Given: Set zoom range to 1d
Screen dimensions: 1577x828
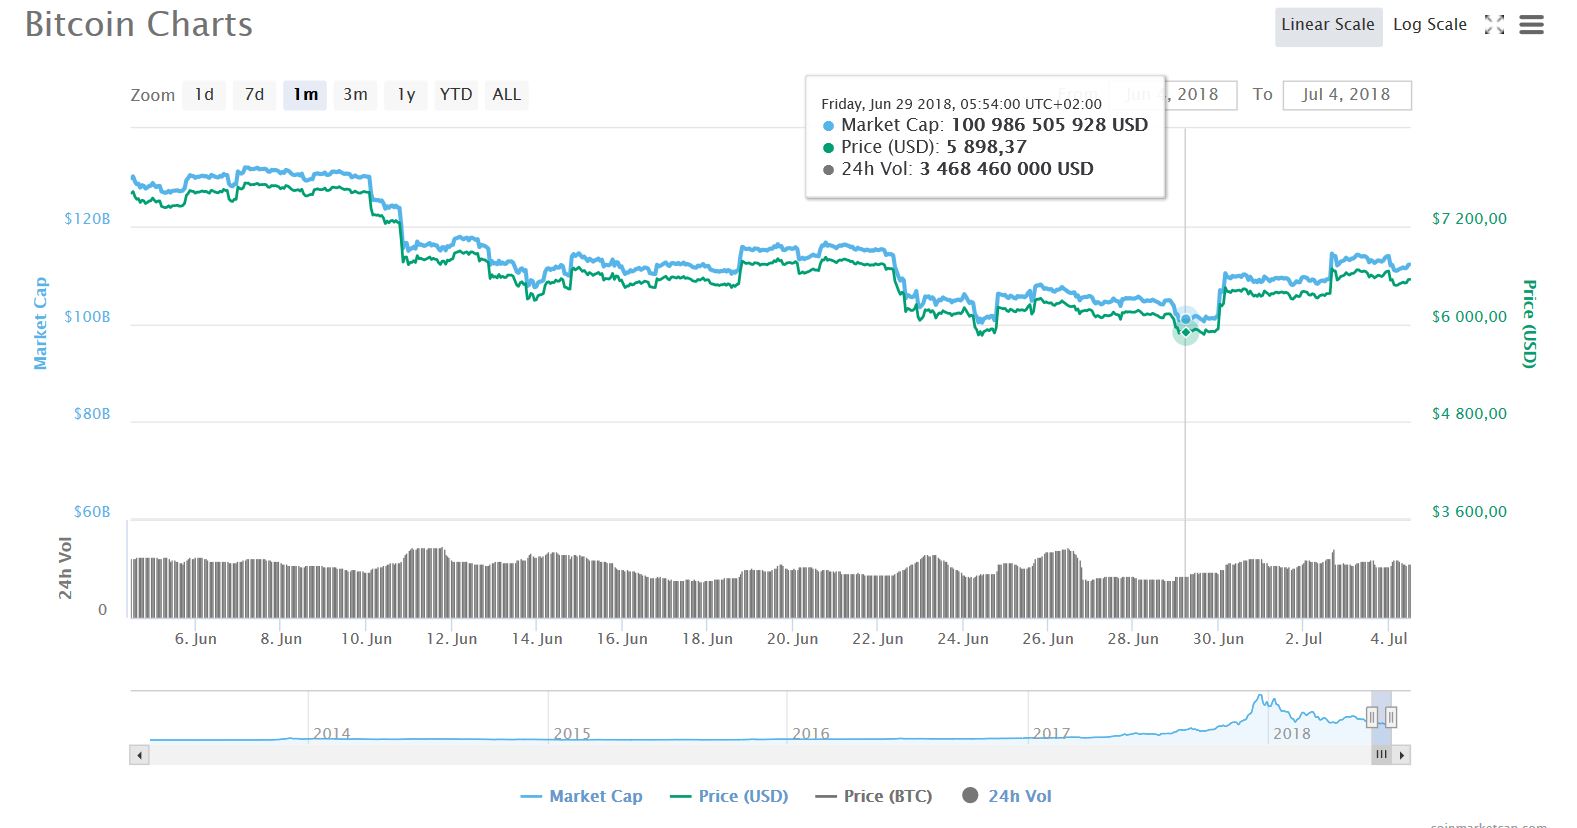Looking at the screenshot, I should (204, 95).
